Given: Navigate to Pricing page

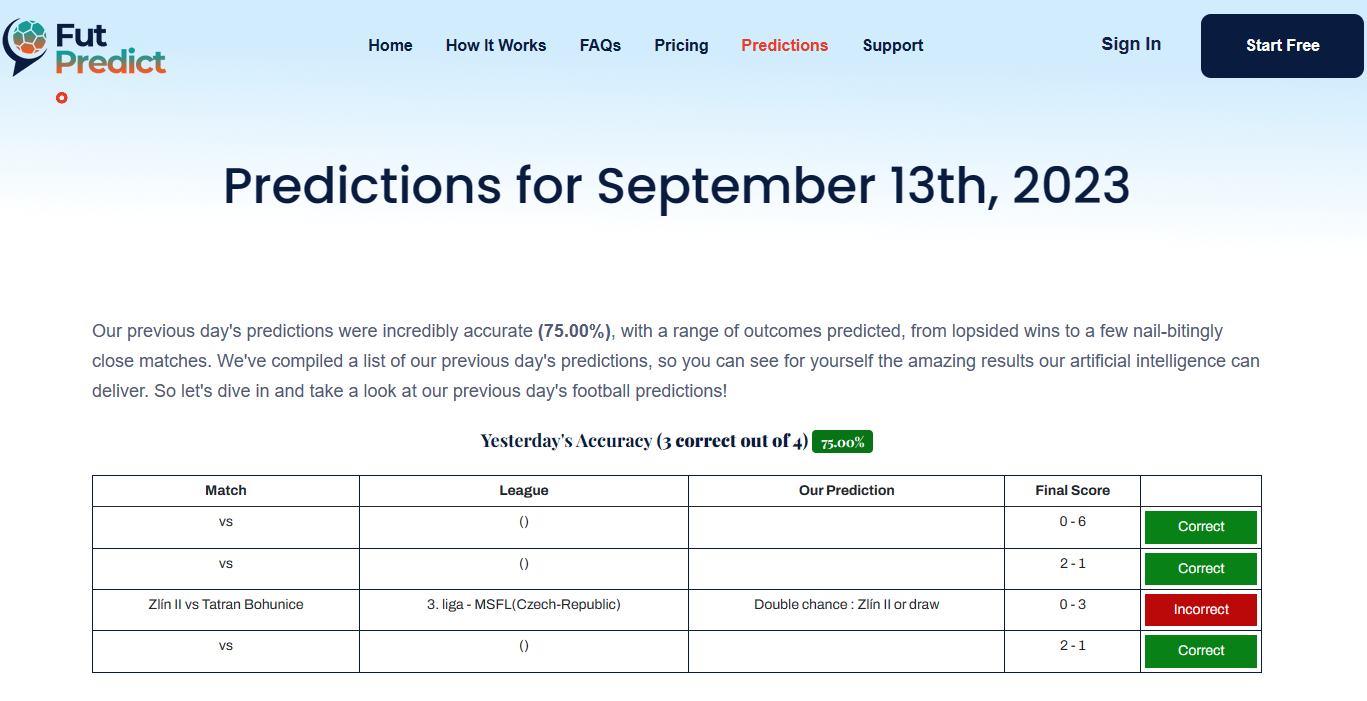Looking at the screenshot, I should pos(681,45).
